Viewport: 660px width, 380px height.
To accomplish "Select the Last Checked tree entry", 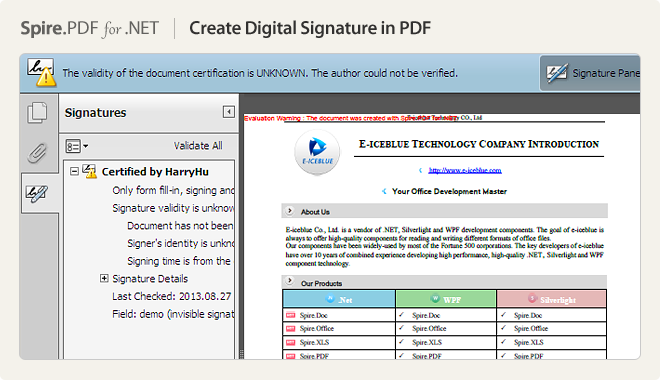I will 172,296.
